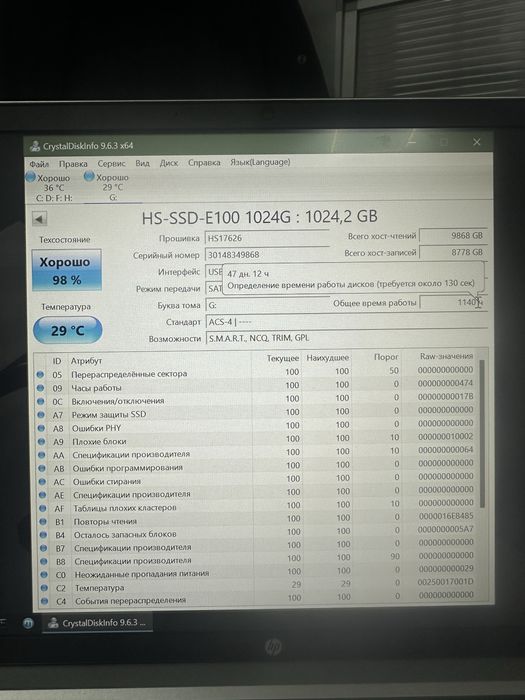Screen dimensions: 525x700
Task: Click raw value 00250017001D
Action: pos(446,582)
